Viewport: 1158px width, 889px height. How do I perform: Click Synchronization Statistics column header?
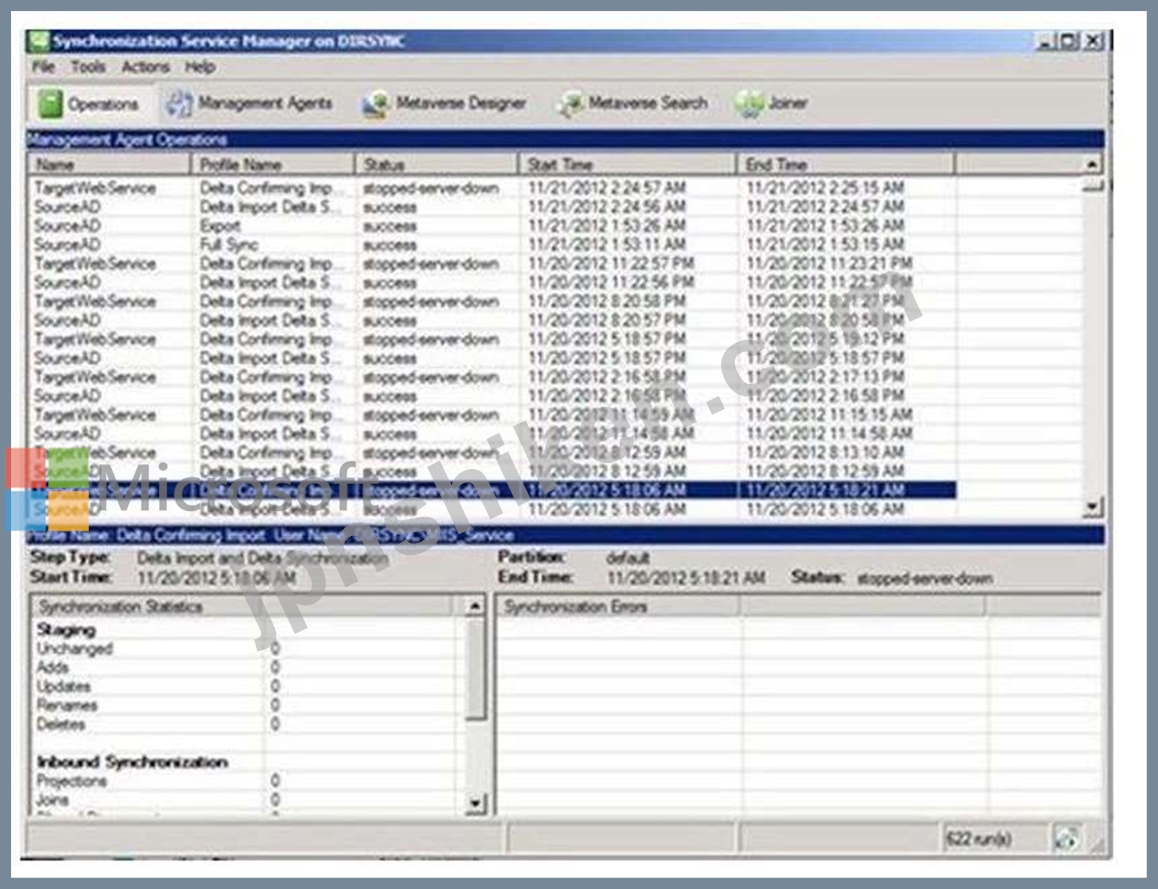point(241,607)
